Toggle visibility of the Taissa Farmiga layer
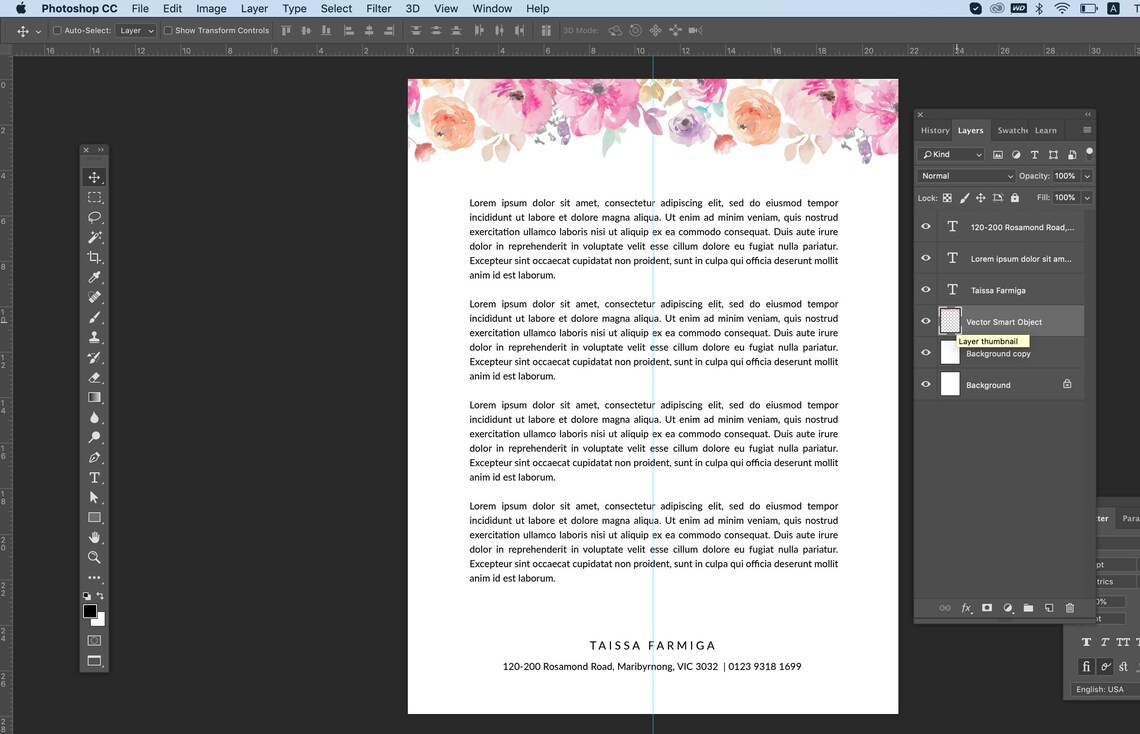Screen dimensions: 1140x734 pos(924,289)
